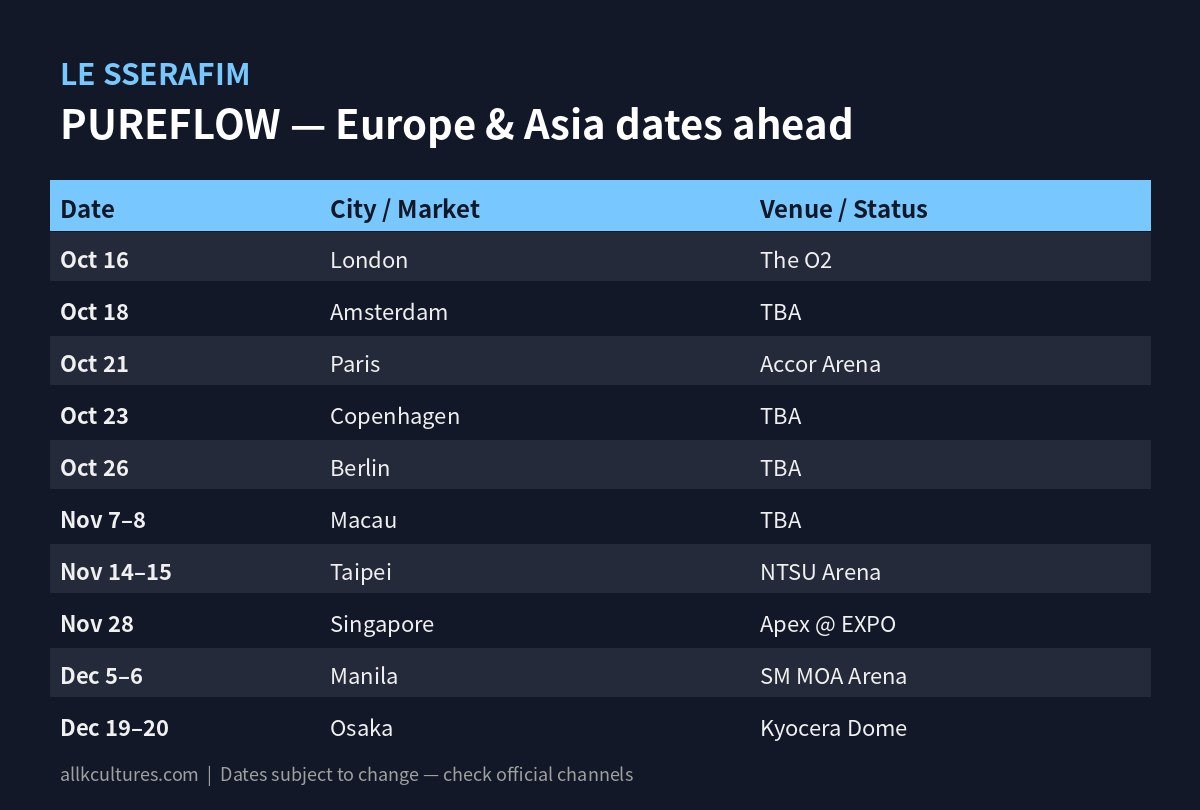Select the Apex @ EXPO venue cell
1200x810 pixels.
point(828,624)
